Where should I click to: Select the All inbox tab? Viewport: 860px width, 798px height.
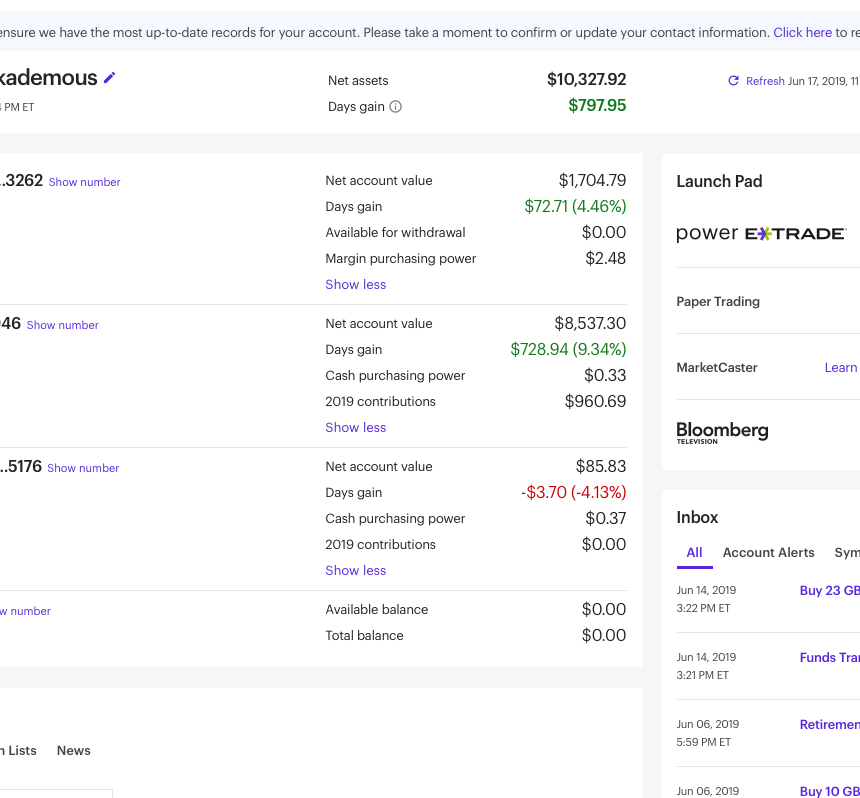(694, 553)
